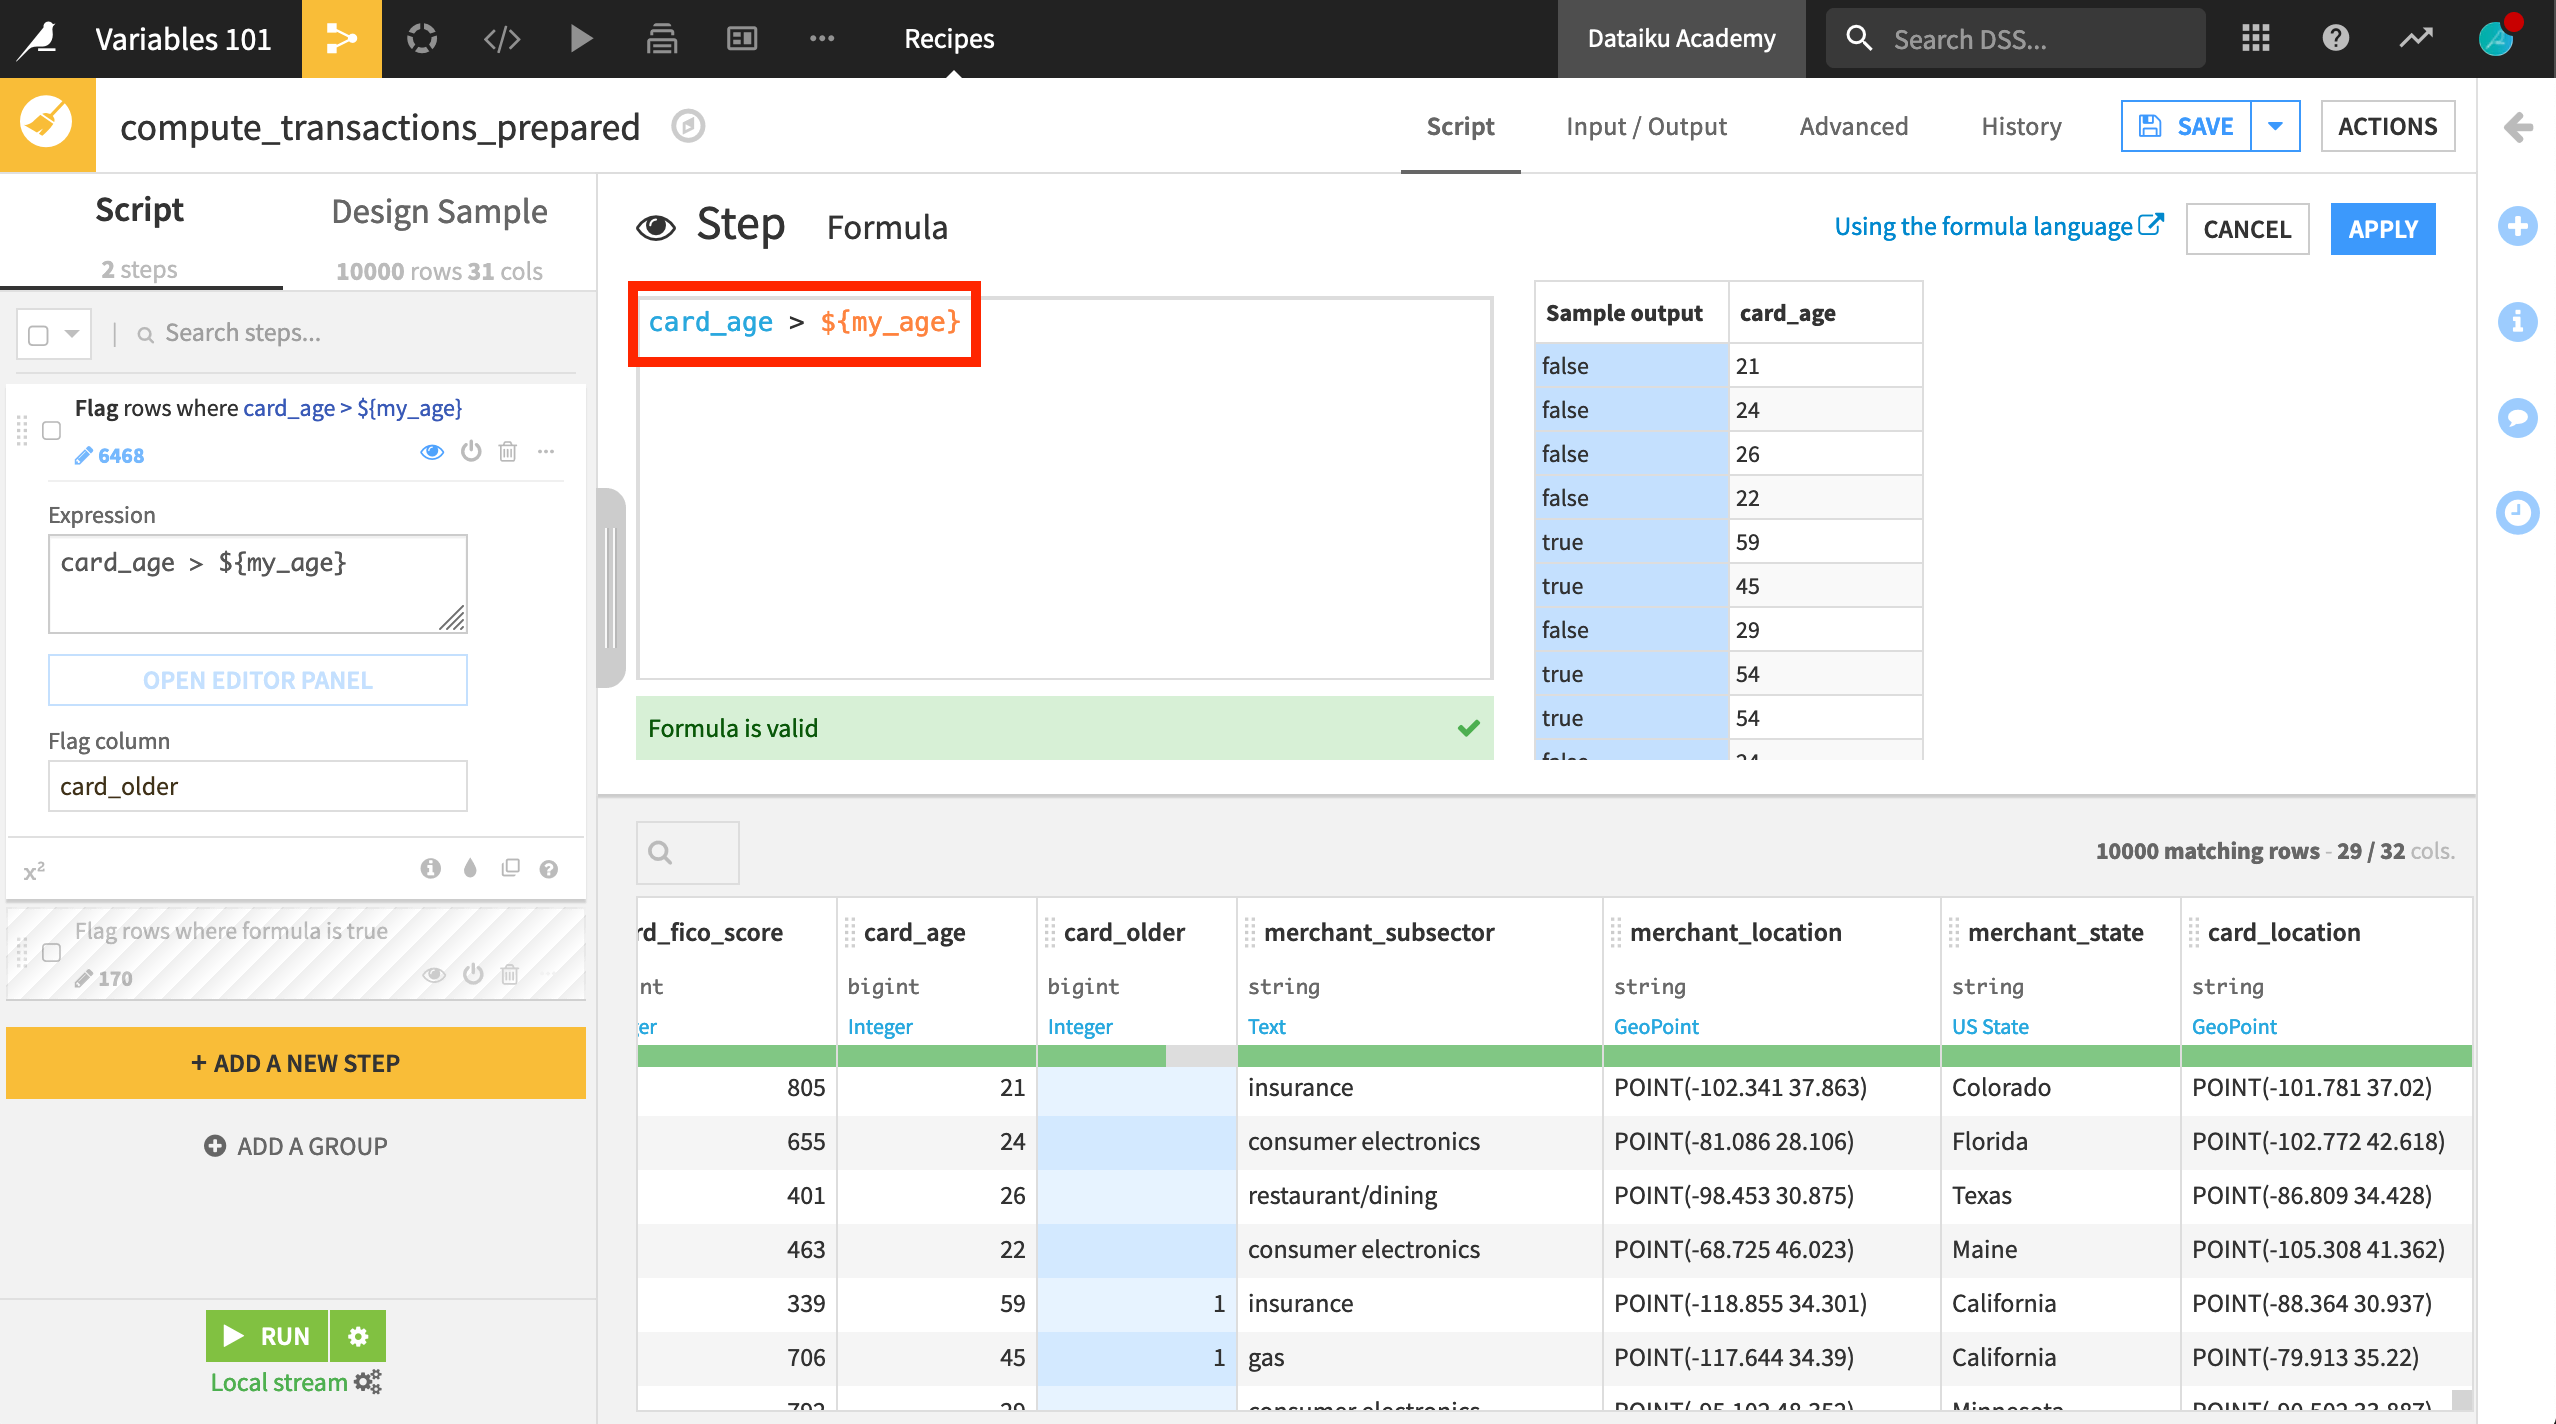Open the applications grid icon top-right

click(2256, 39)
